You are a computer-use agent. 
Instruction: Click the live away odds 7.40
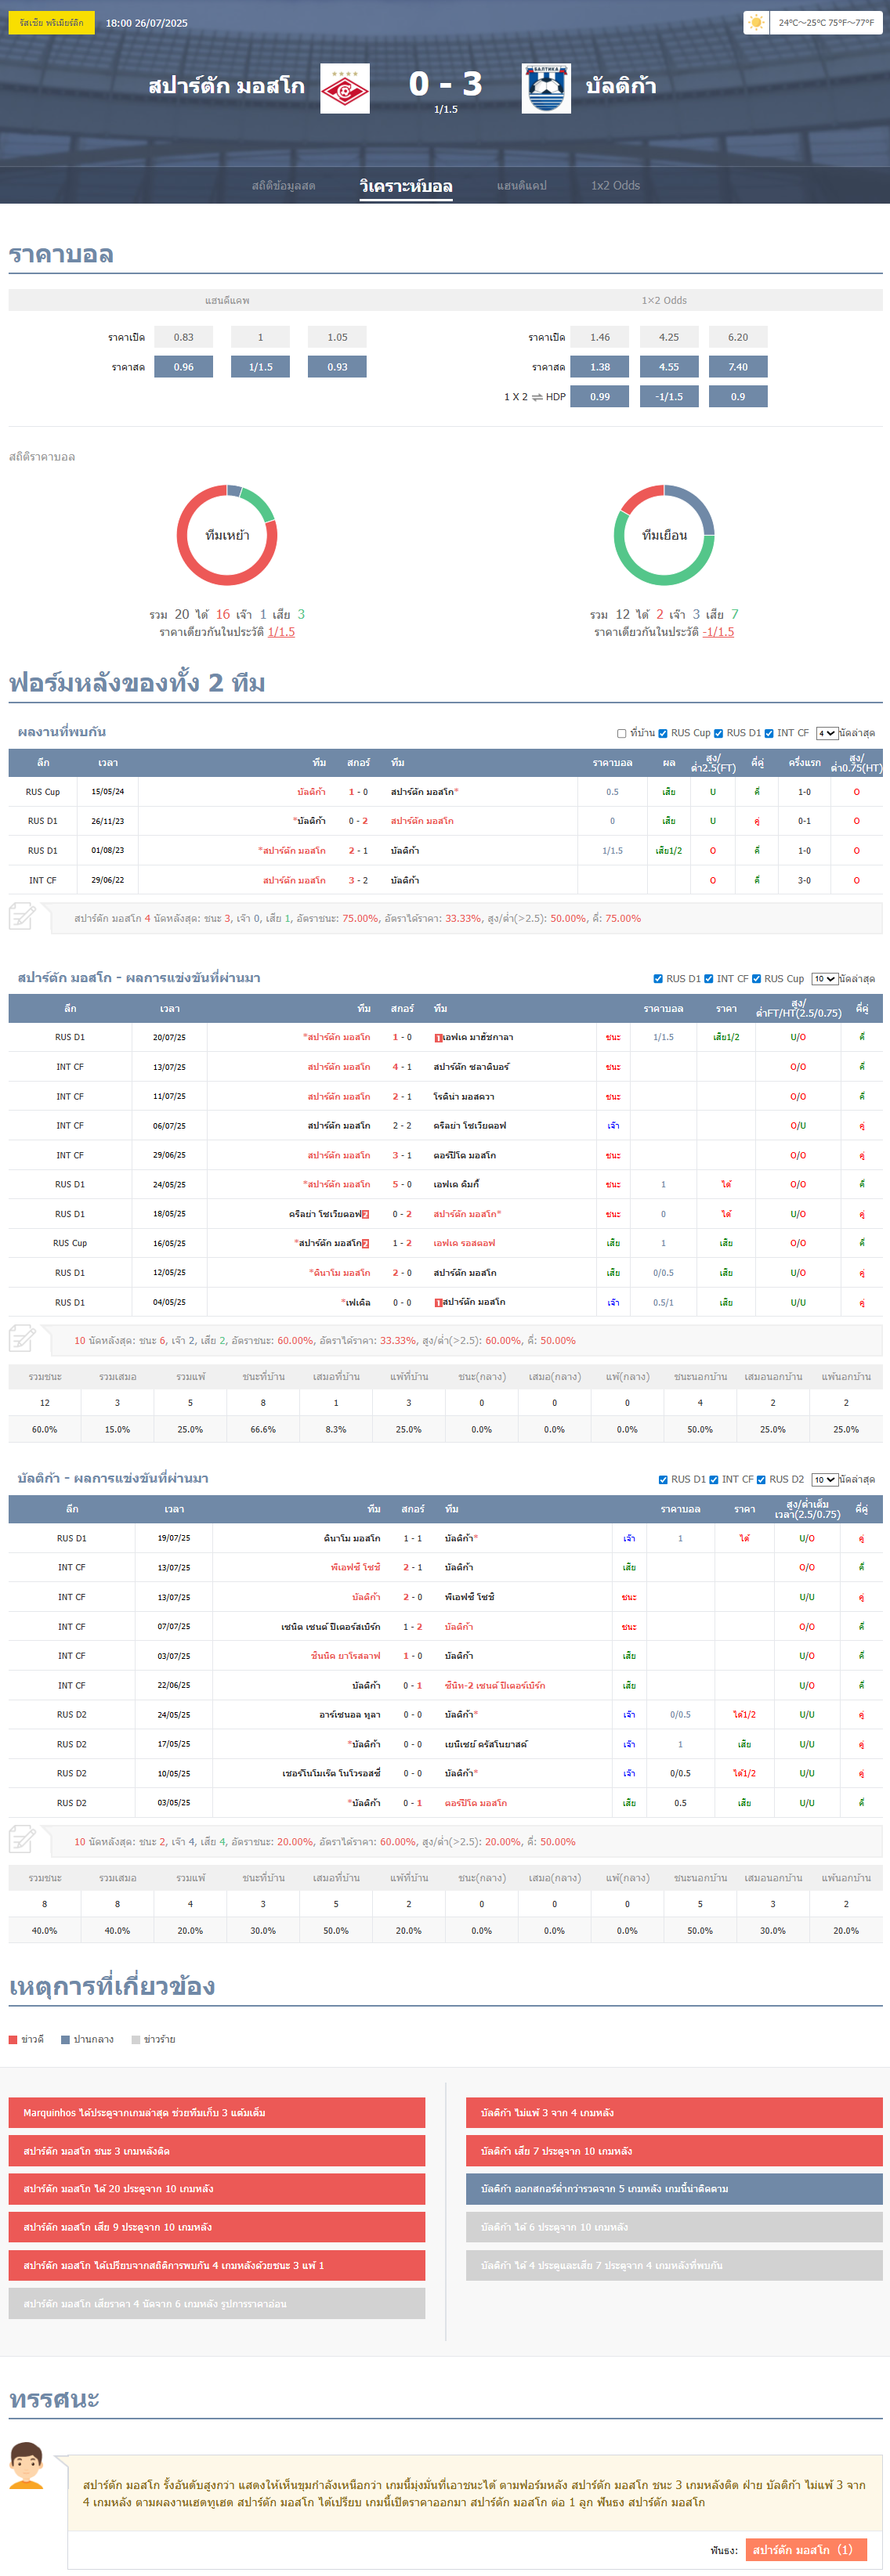[738, 367]
